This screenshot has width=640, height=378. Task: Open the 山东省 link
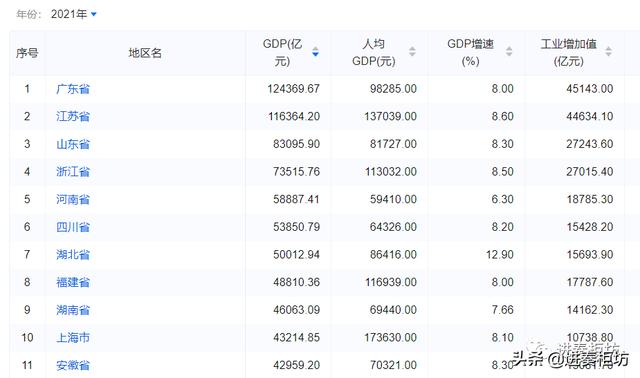point(73,144)
